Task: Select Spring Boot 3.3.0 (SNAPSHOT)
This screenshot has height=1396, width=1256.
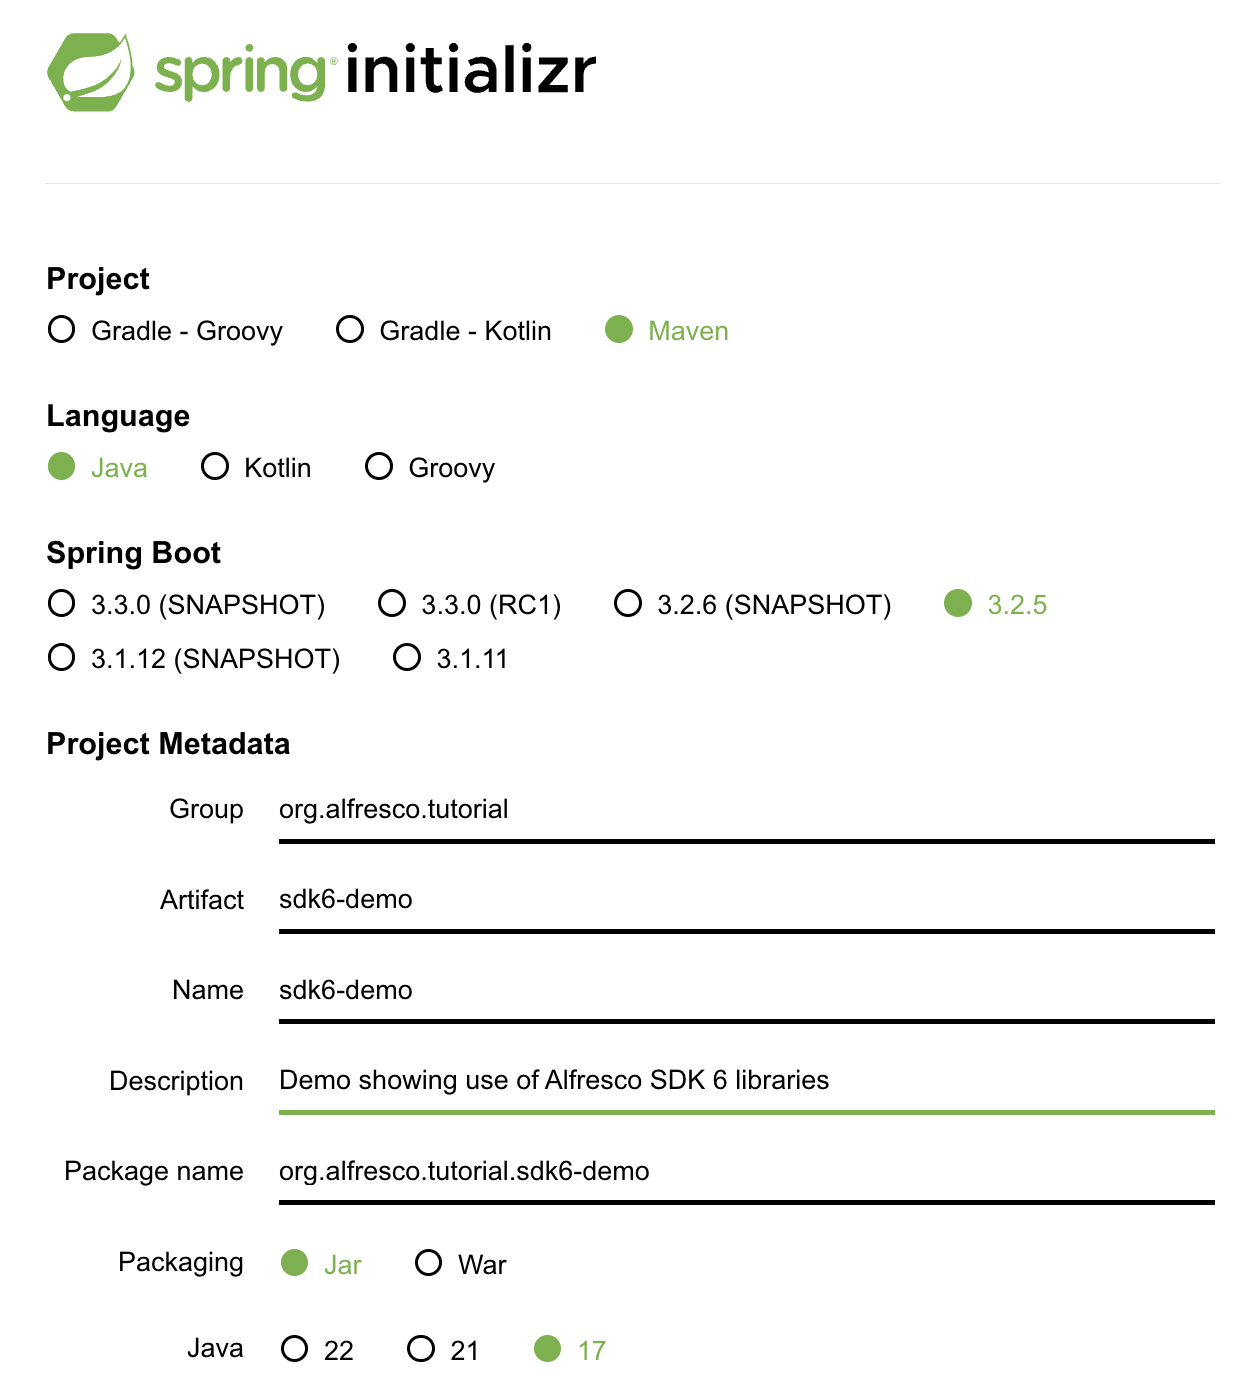Action: 62,603
